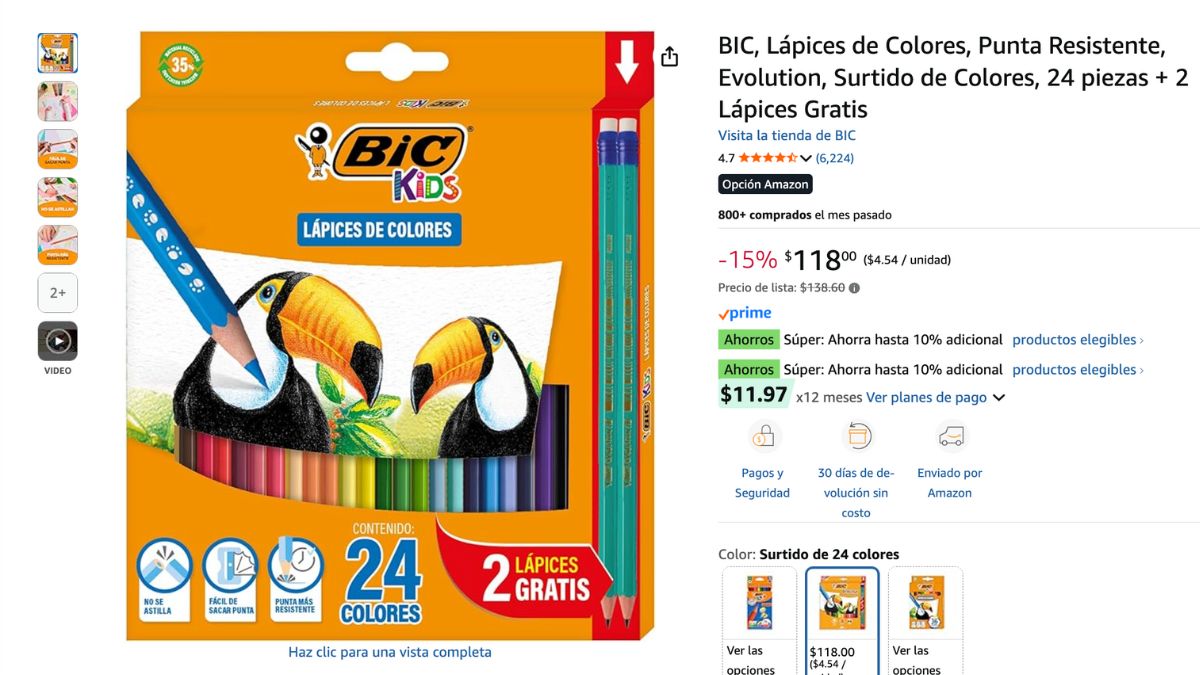Click the Prime logo badge

[745, 314]
